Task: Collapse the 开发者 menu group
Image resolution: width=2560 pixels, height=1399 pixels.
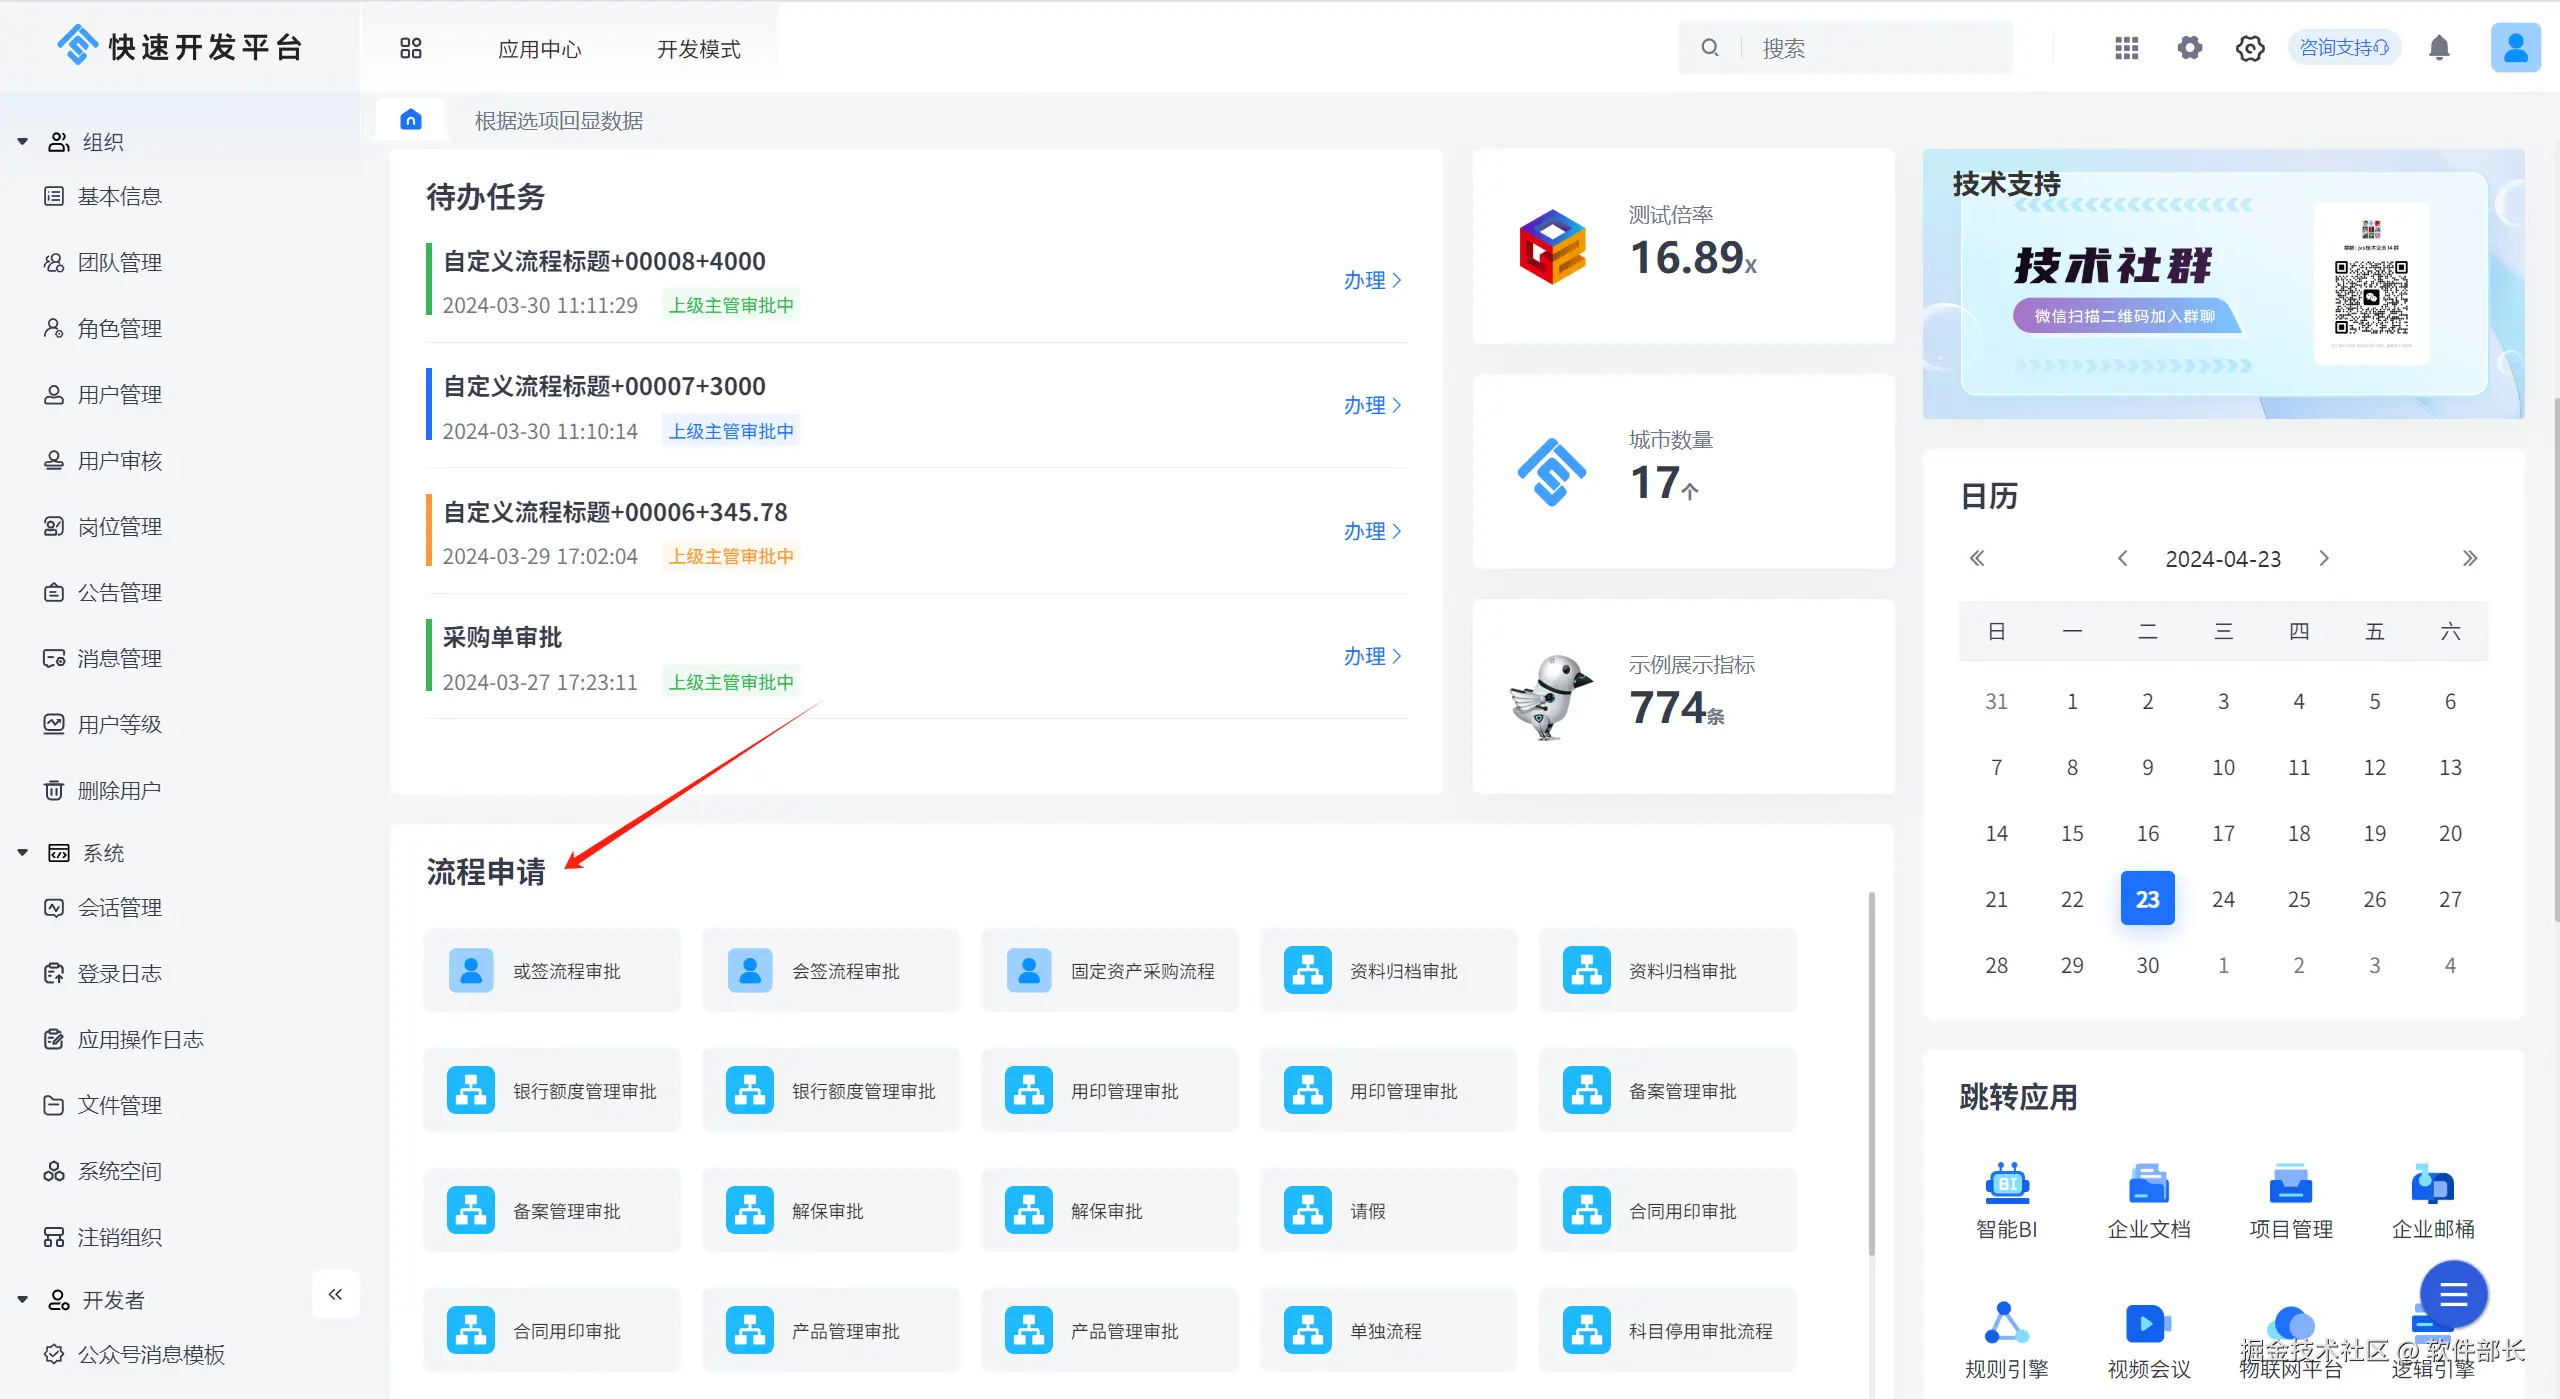Action: [22, 1300]
